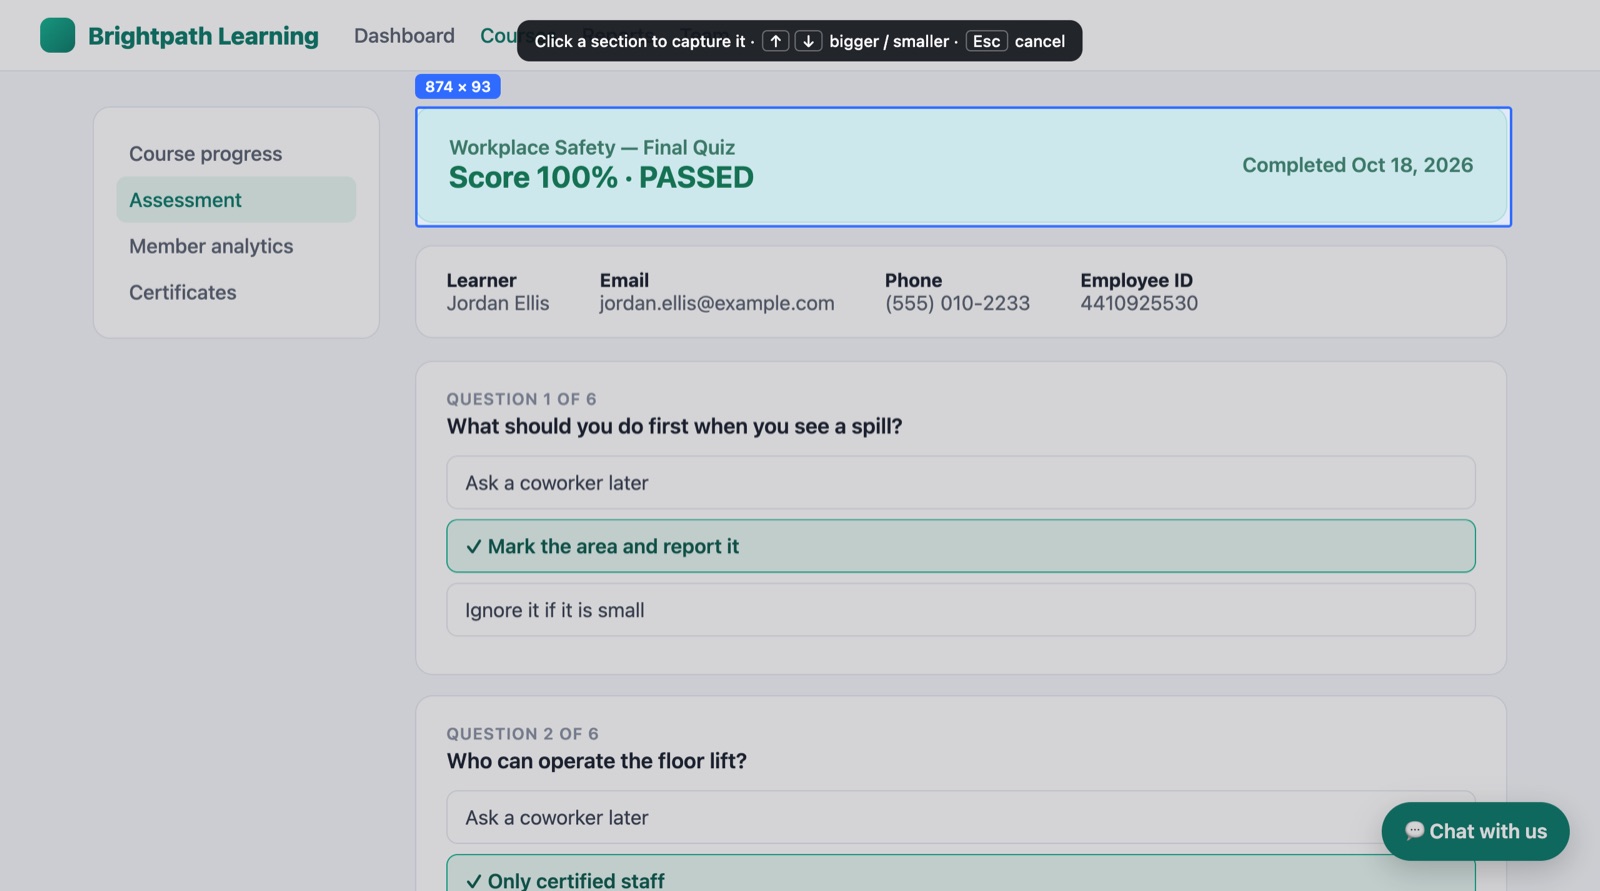The height and width of the screenshot is (891, 1600).
Task: Click 'QUESTION 1 OF 6' label
Action: (x=521, y=399)
